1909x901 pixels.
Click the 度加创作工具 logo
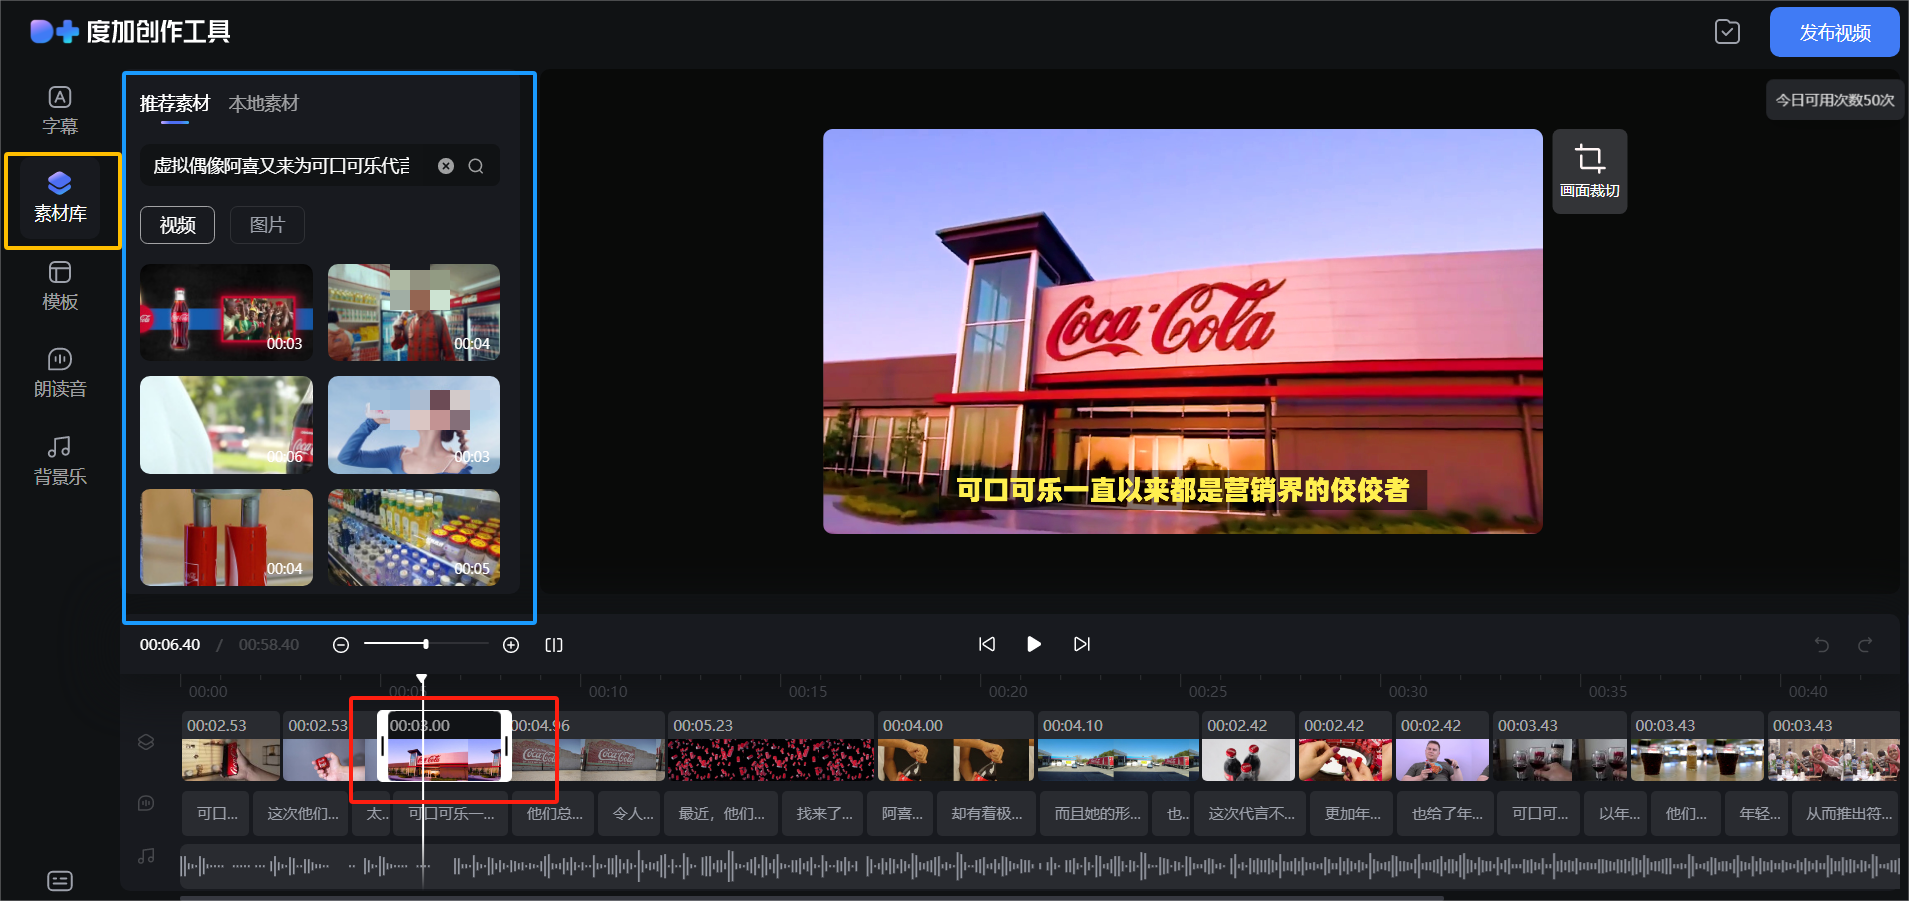131,32
